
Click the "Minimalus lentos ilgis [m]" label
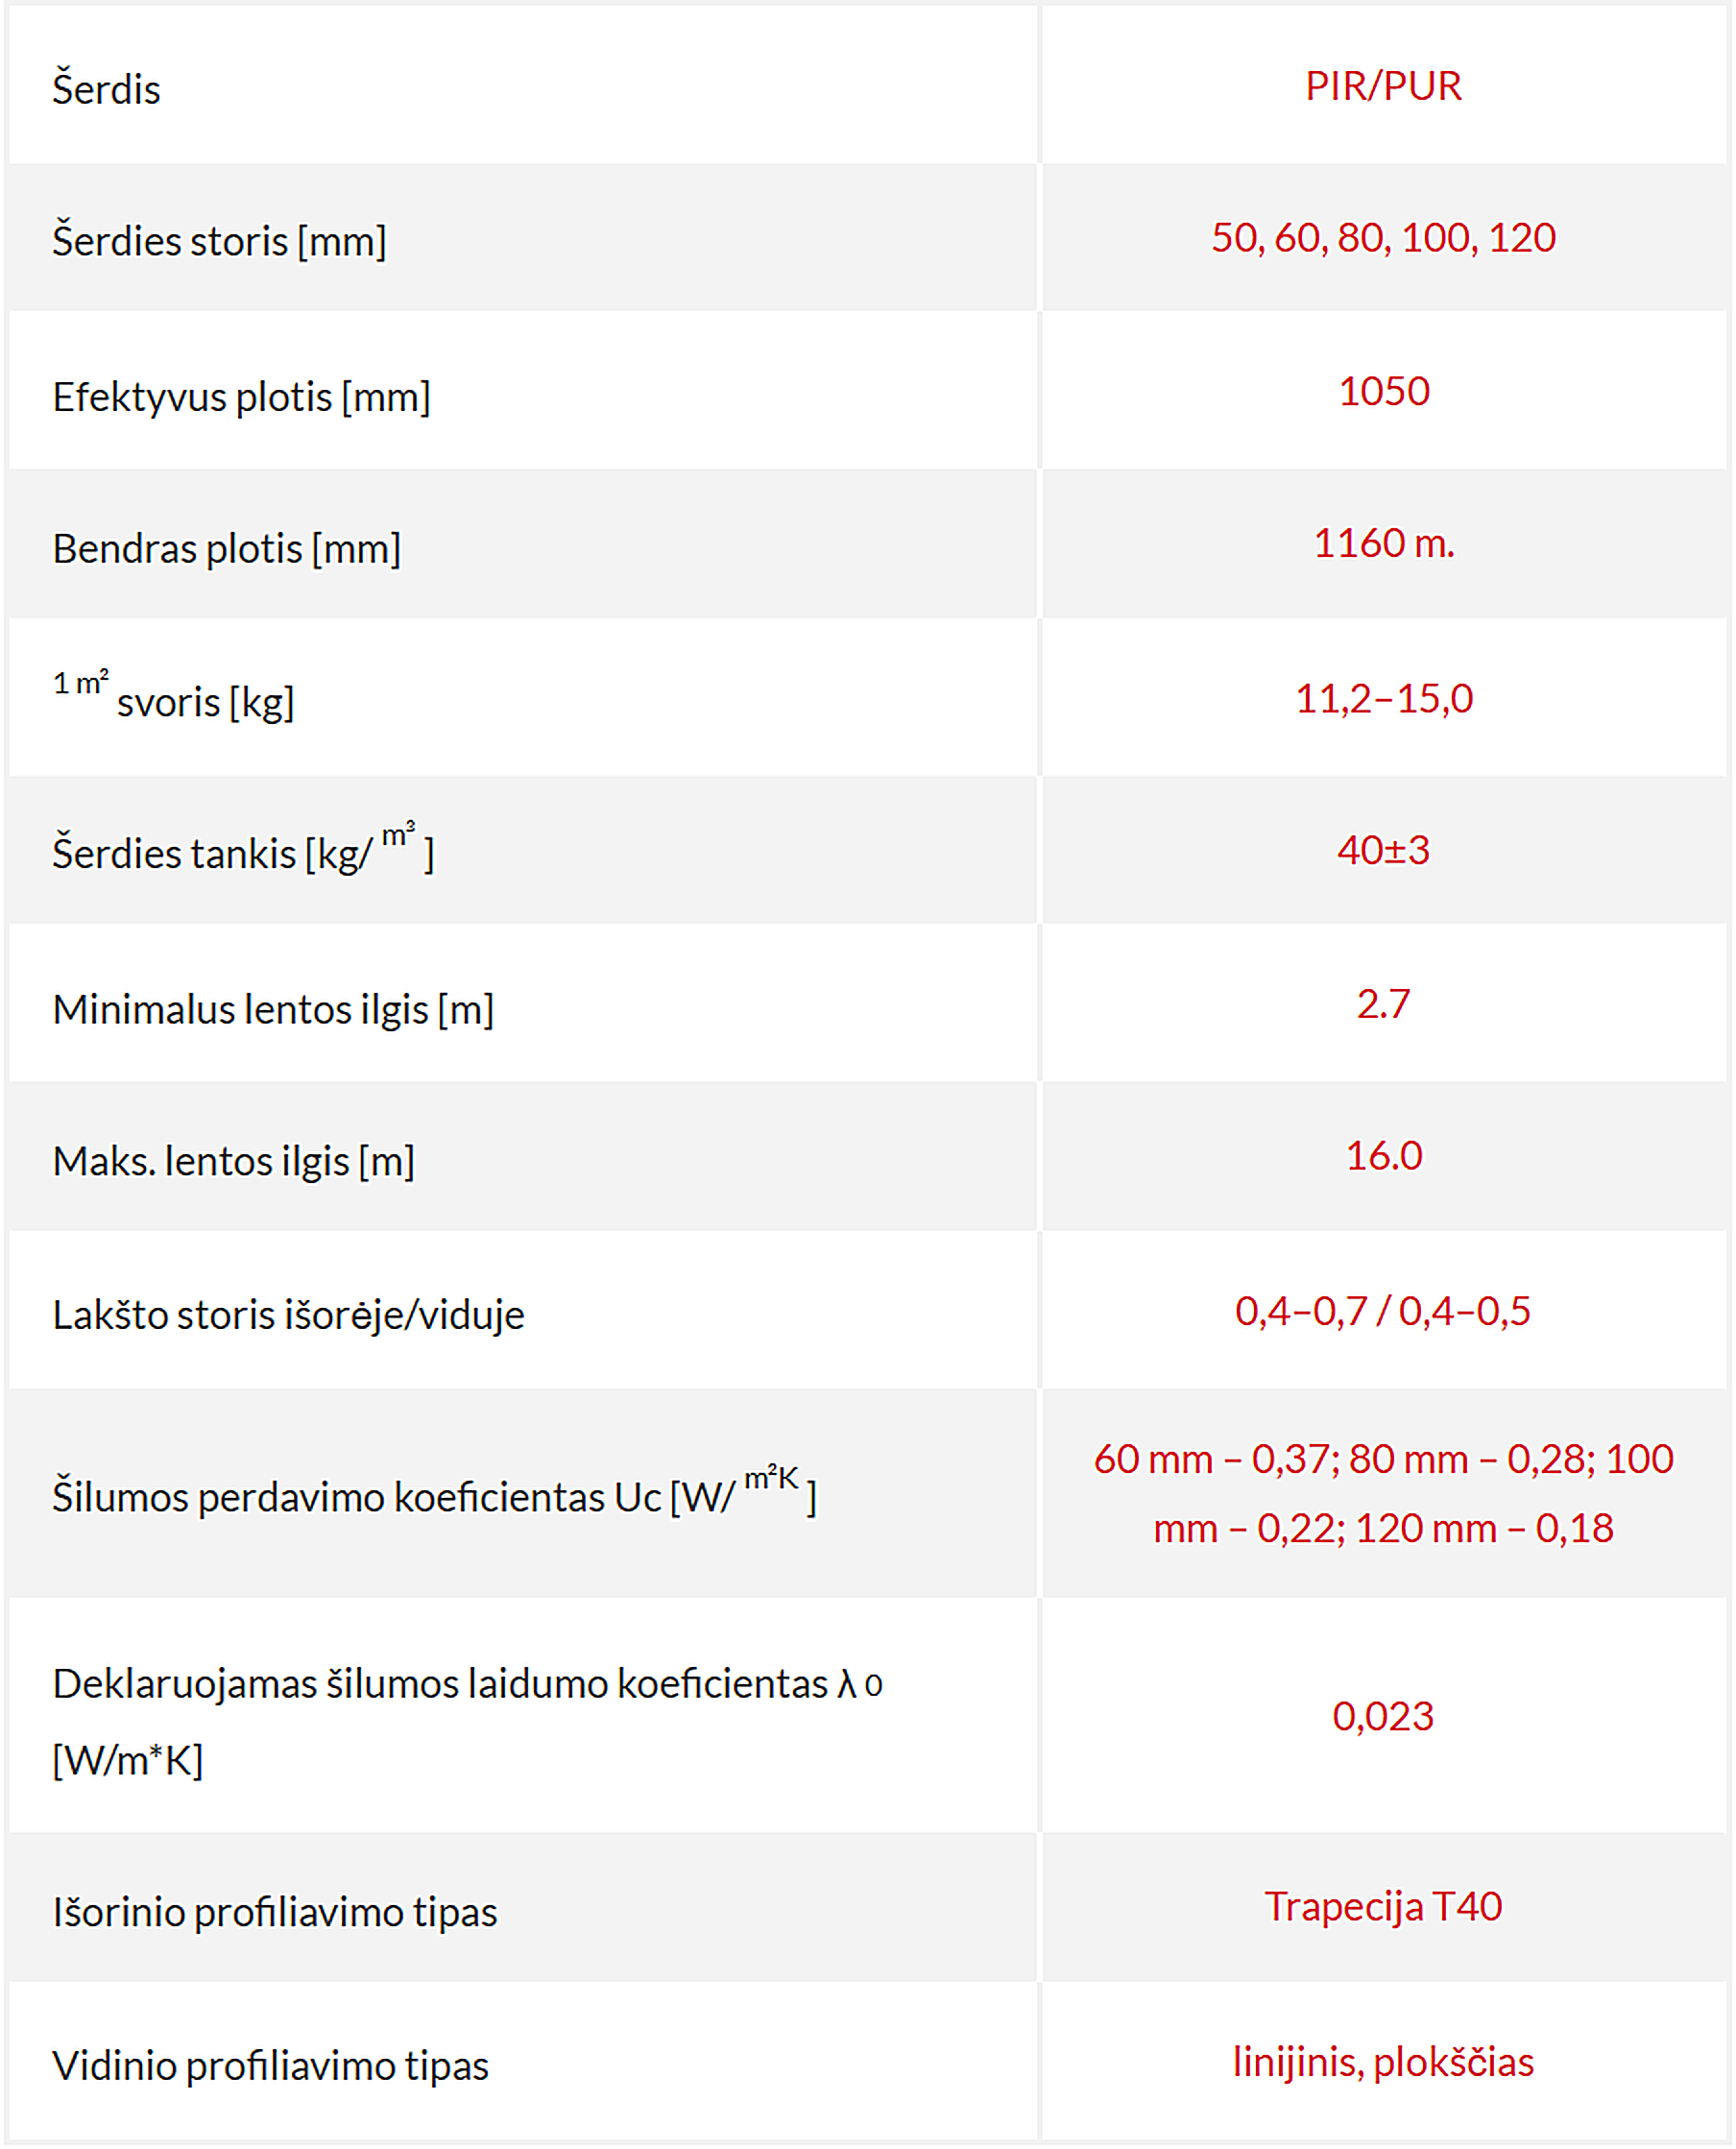click(273, 1009)
